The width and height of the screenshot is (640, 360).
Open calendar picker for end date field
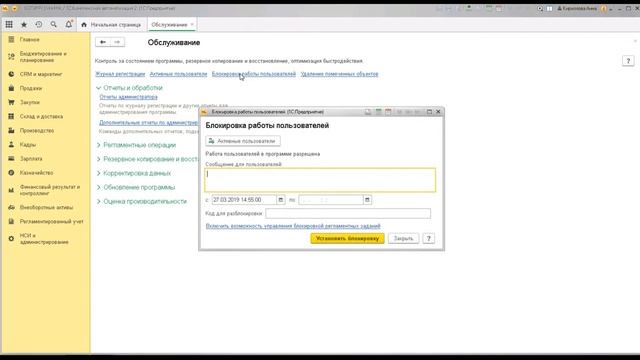point(367,200)
